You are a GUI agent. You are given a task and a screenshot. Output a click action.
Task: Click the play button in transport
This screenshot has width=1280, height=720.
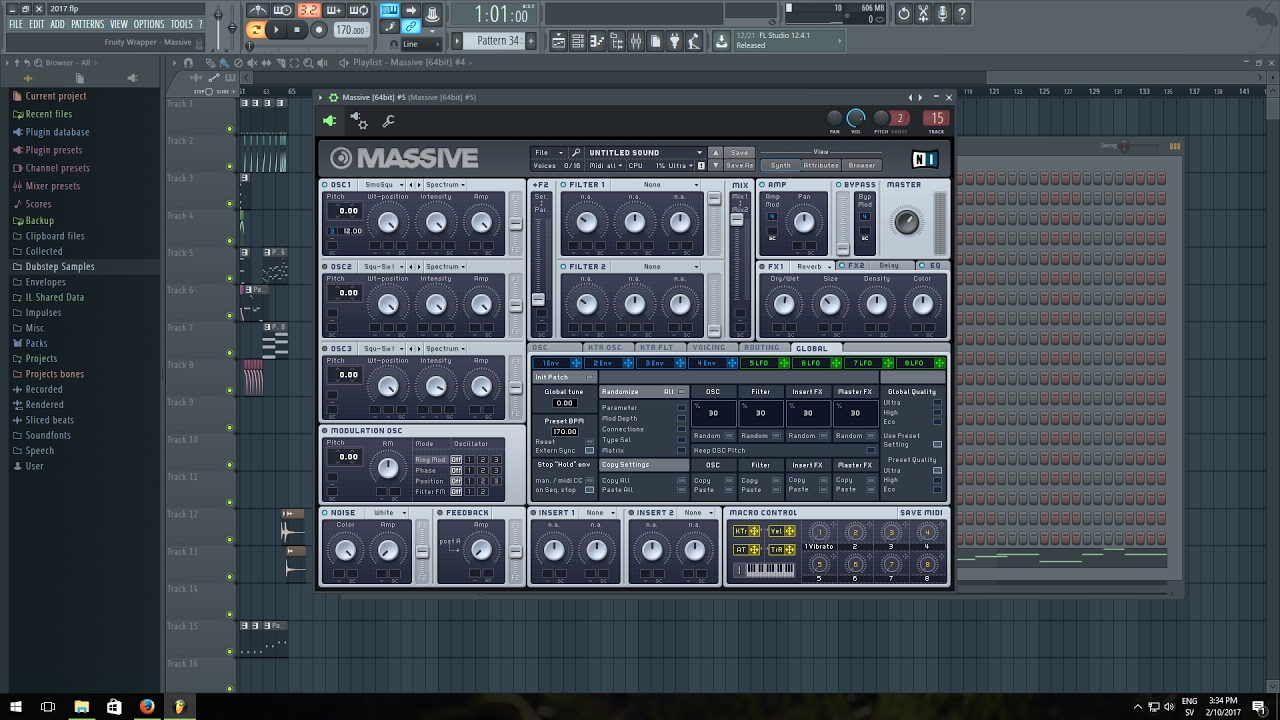tap(276, 30)
